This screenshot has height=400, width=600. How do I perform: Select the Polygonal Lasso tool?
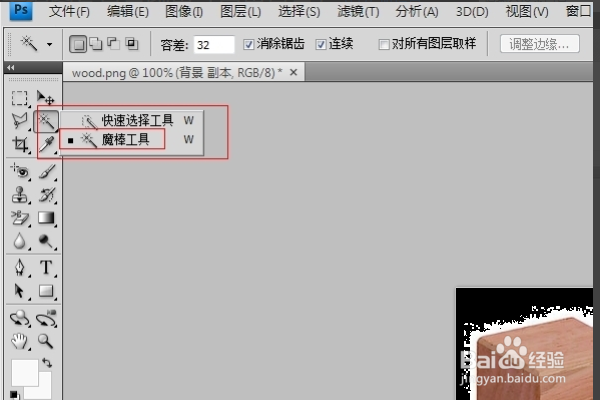click(x=20, y=121)
